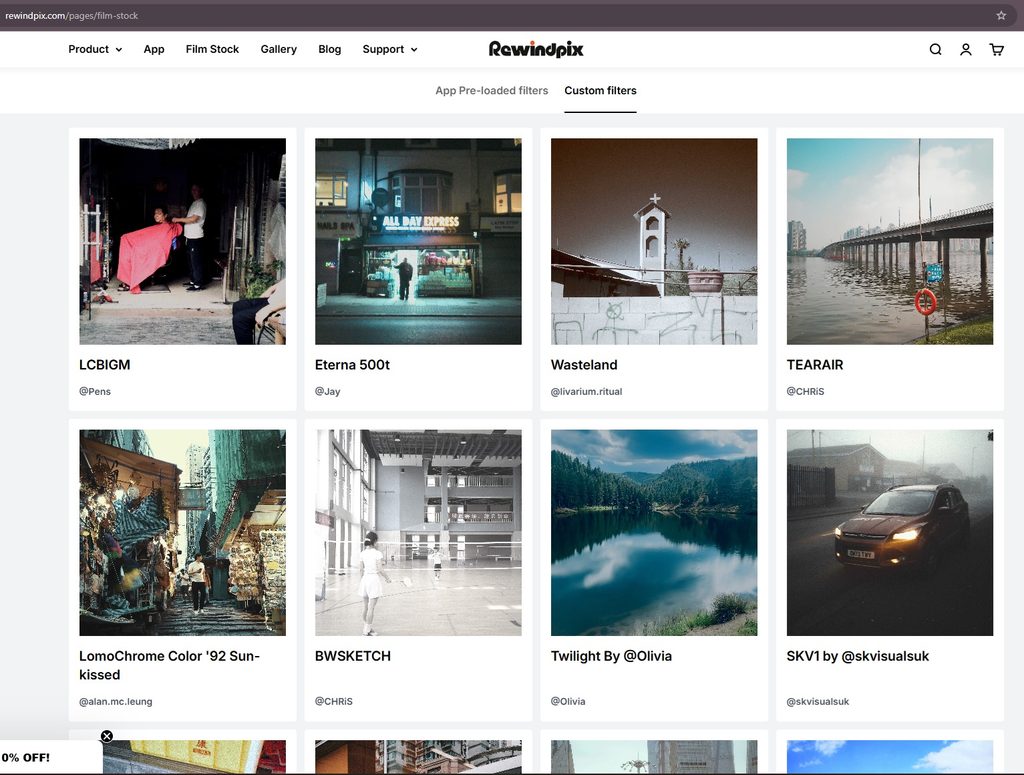
Task: Open the SKV1 car thumbnail
Action: click(x=889, y=532)
